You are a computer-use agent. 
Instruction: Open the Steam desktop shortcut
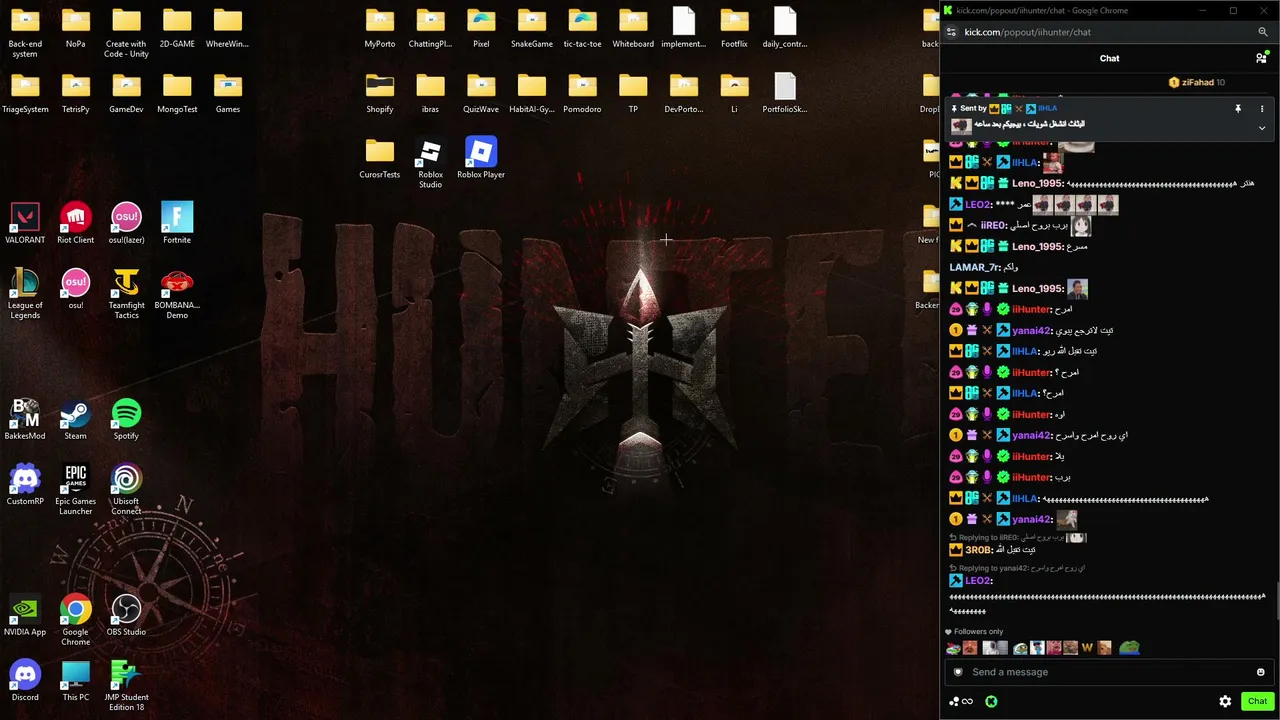pyautogui.click(x=75, y=420)
